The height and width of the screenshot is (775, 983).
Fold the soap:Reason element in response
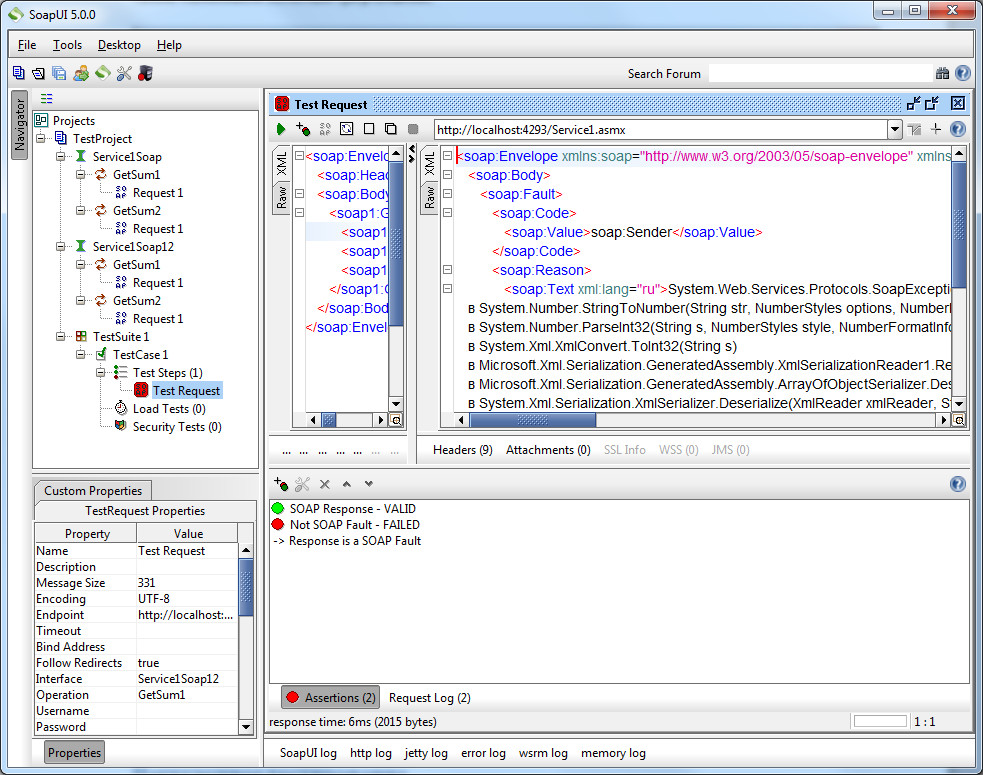448,270
